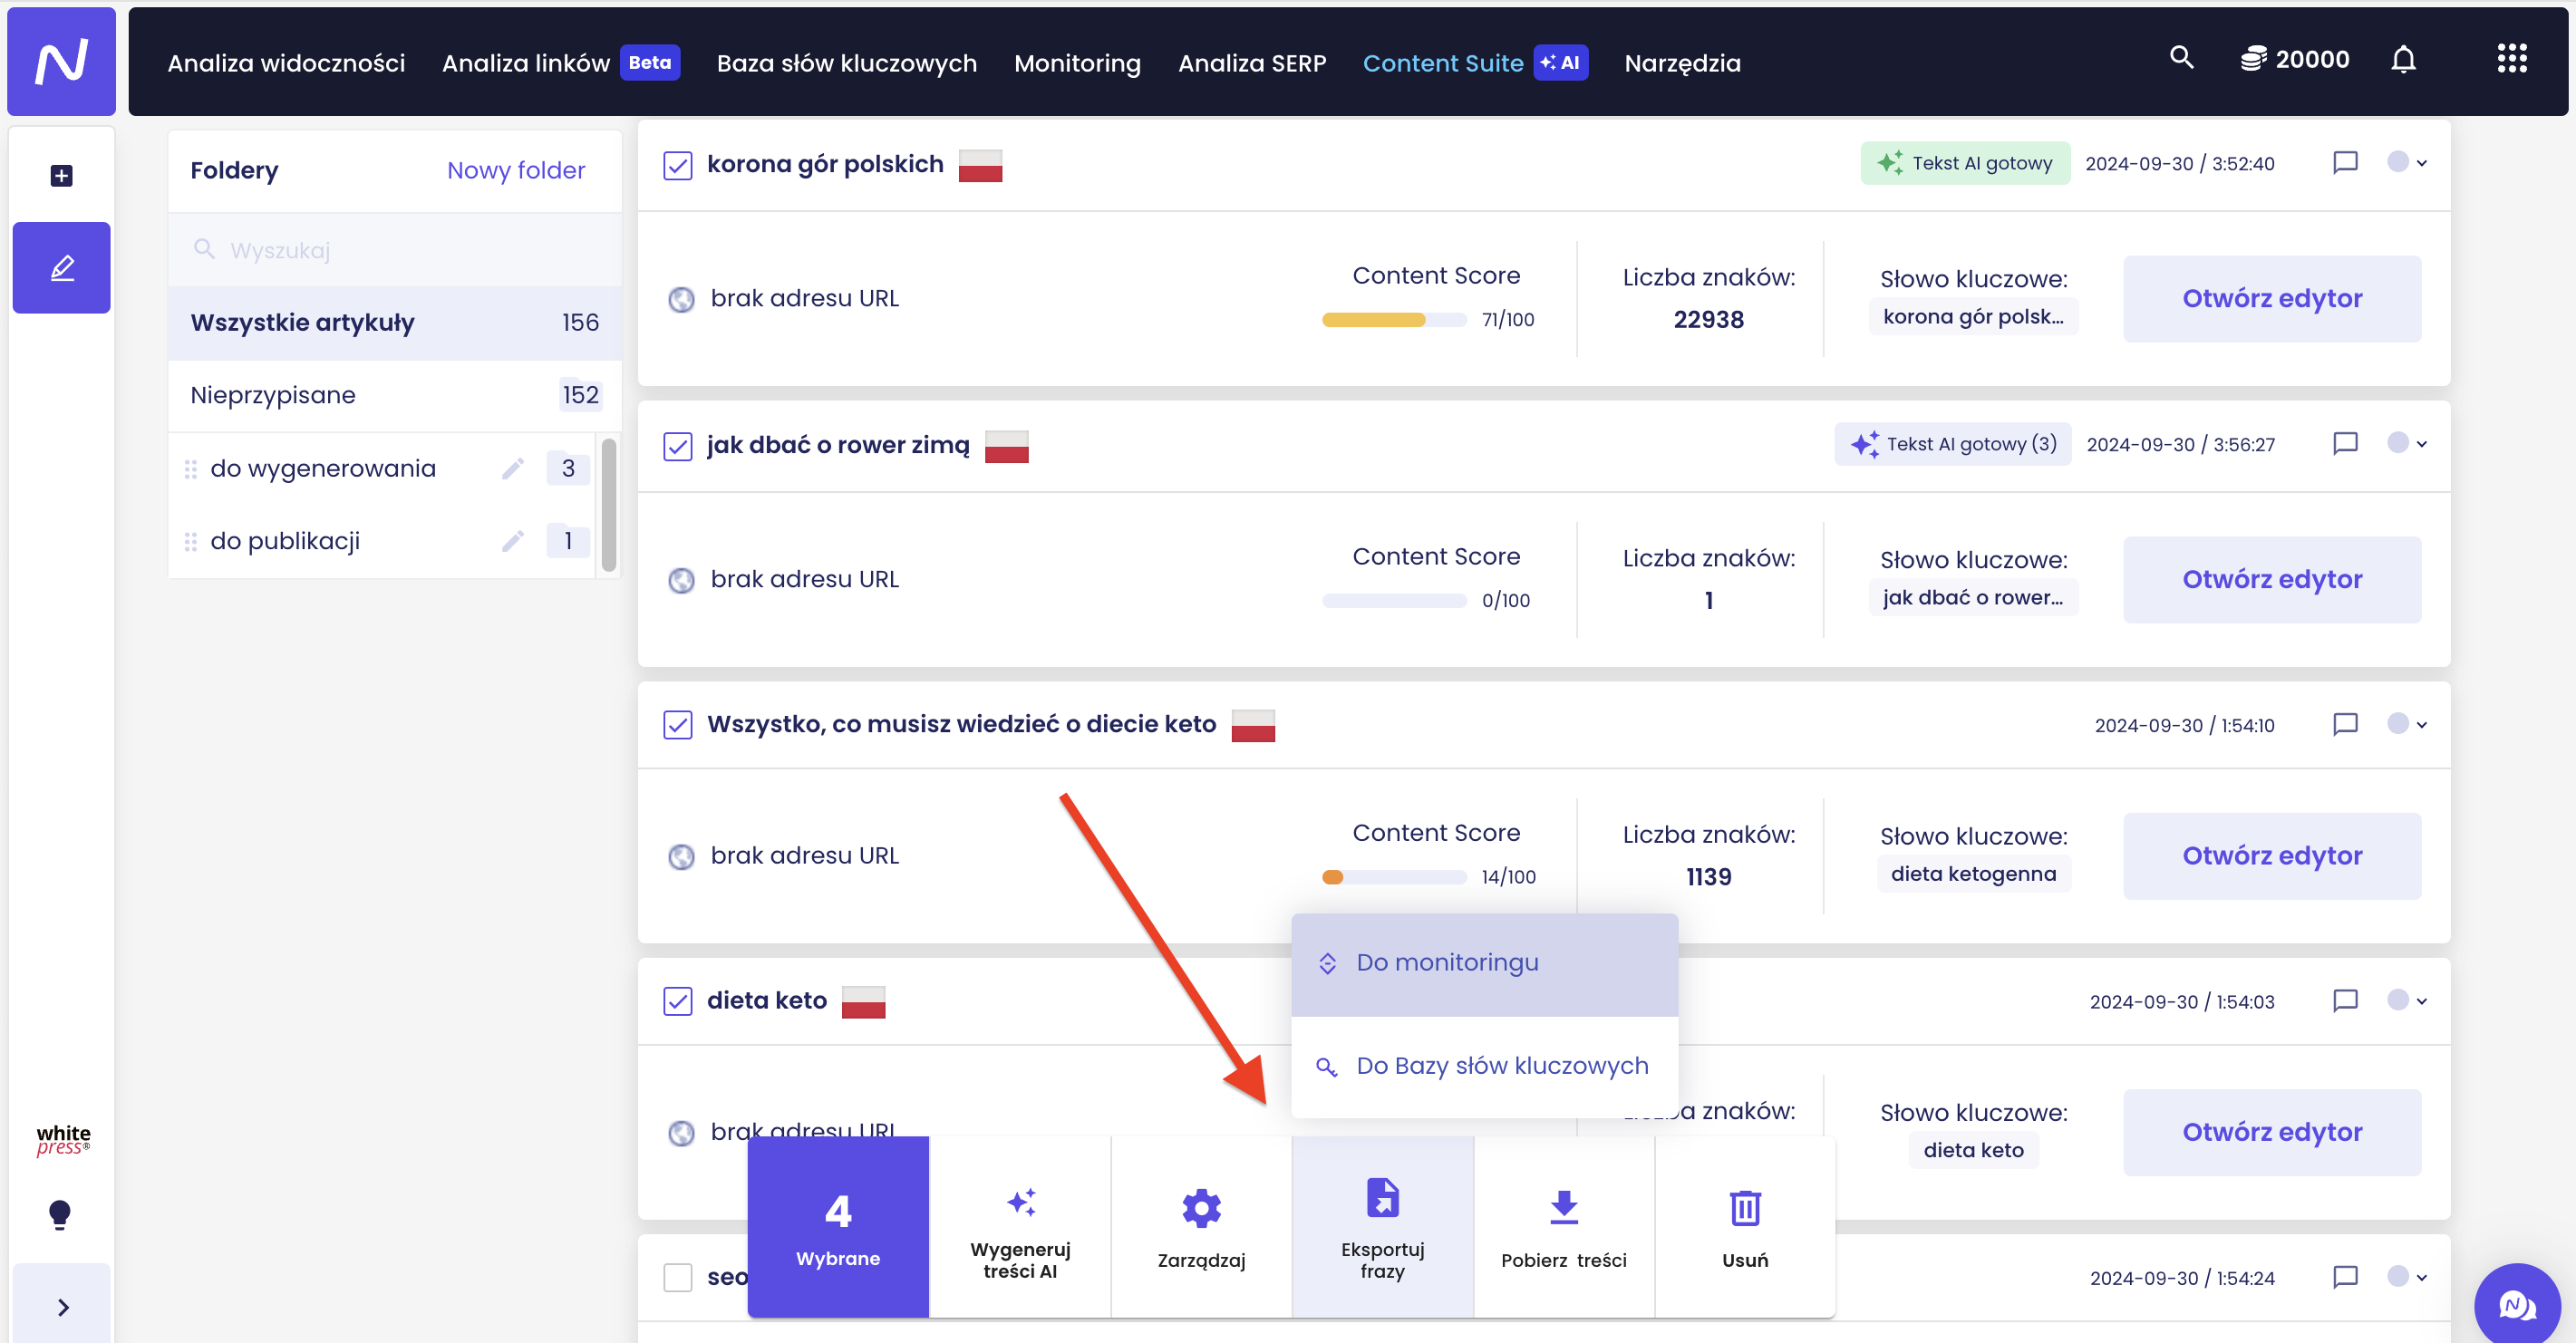
Task: Open the apps grid menu
Action: click(2511, 59)
